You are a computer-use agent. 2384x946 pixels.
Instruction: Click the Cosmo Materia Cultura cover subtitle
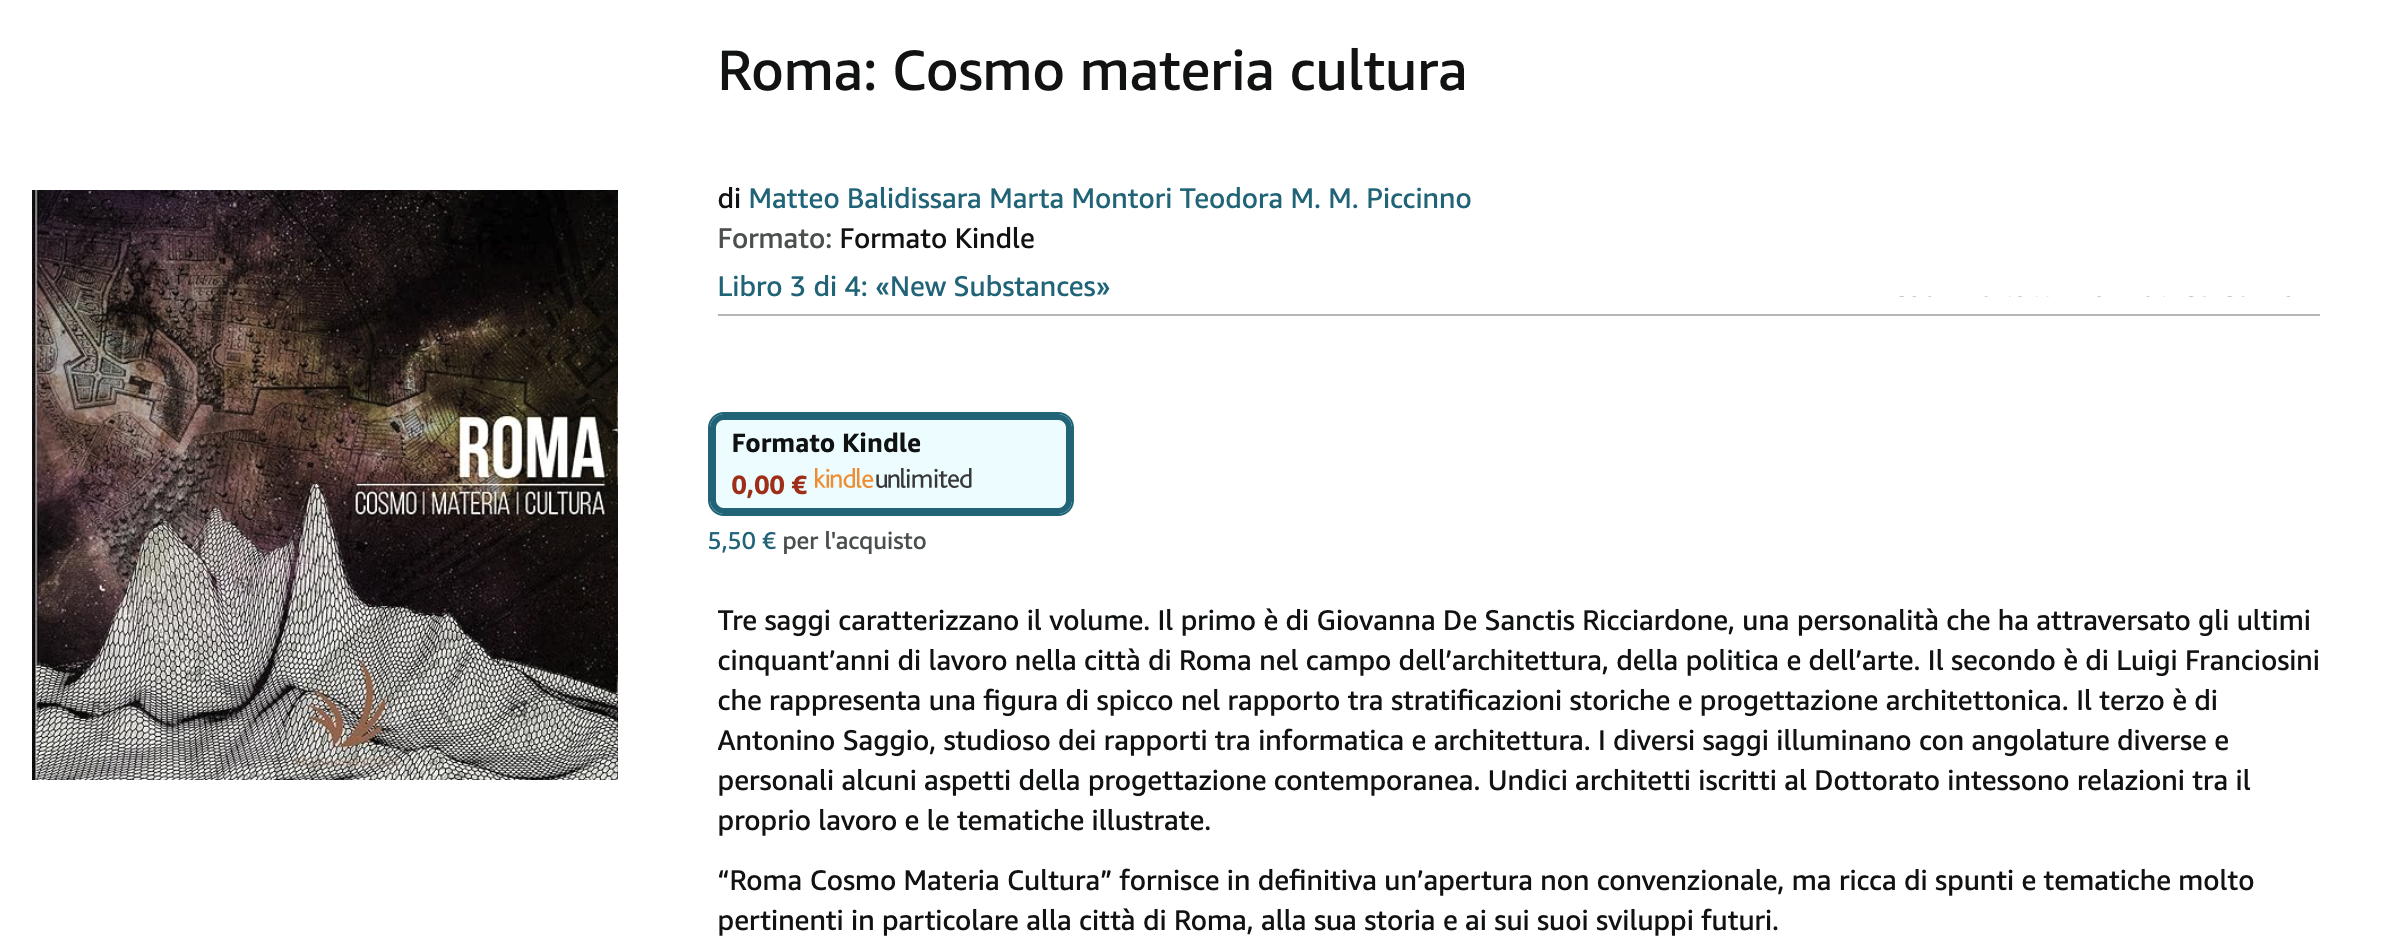479,503
